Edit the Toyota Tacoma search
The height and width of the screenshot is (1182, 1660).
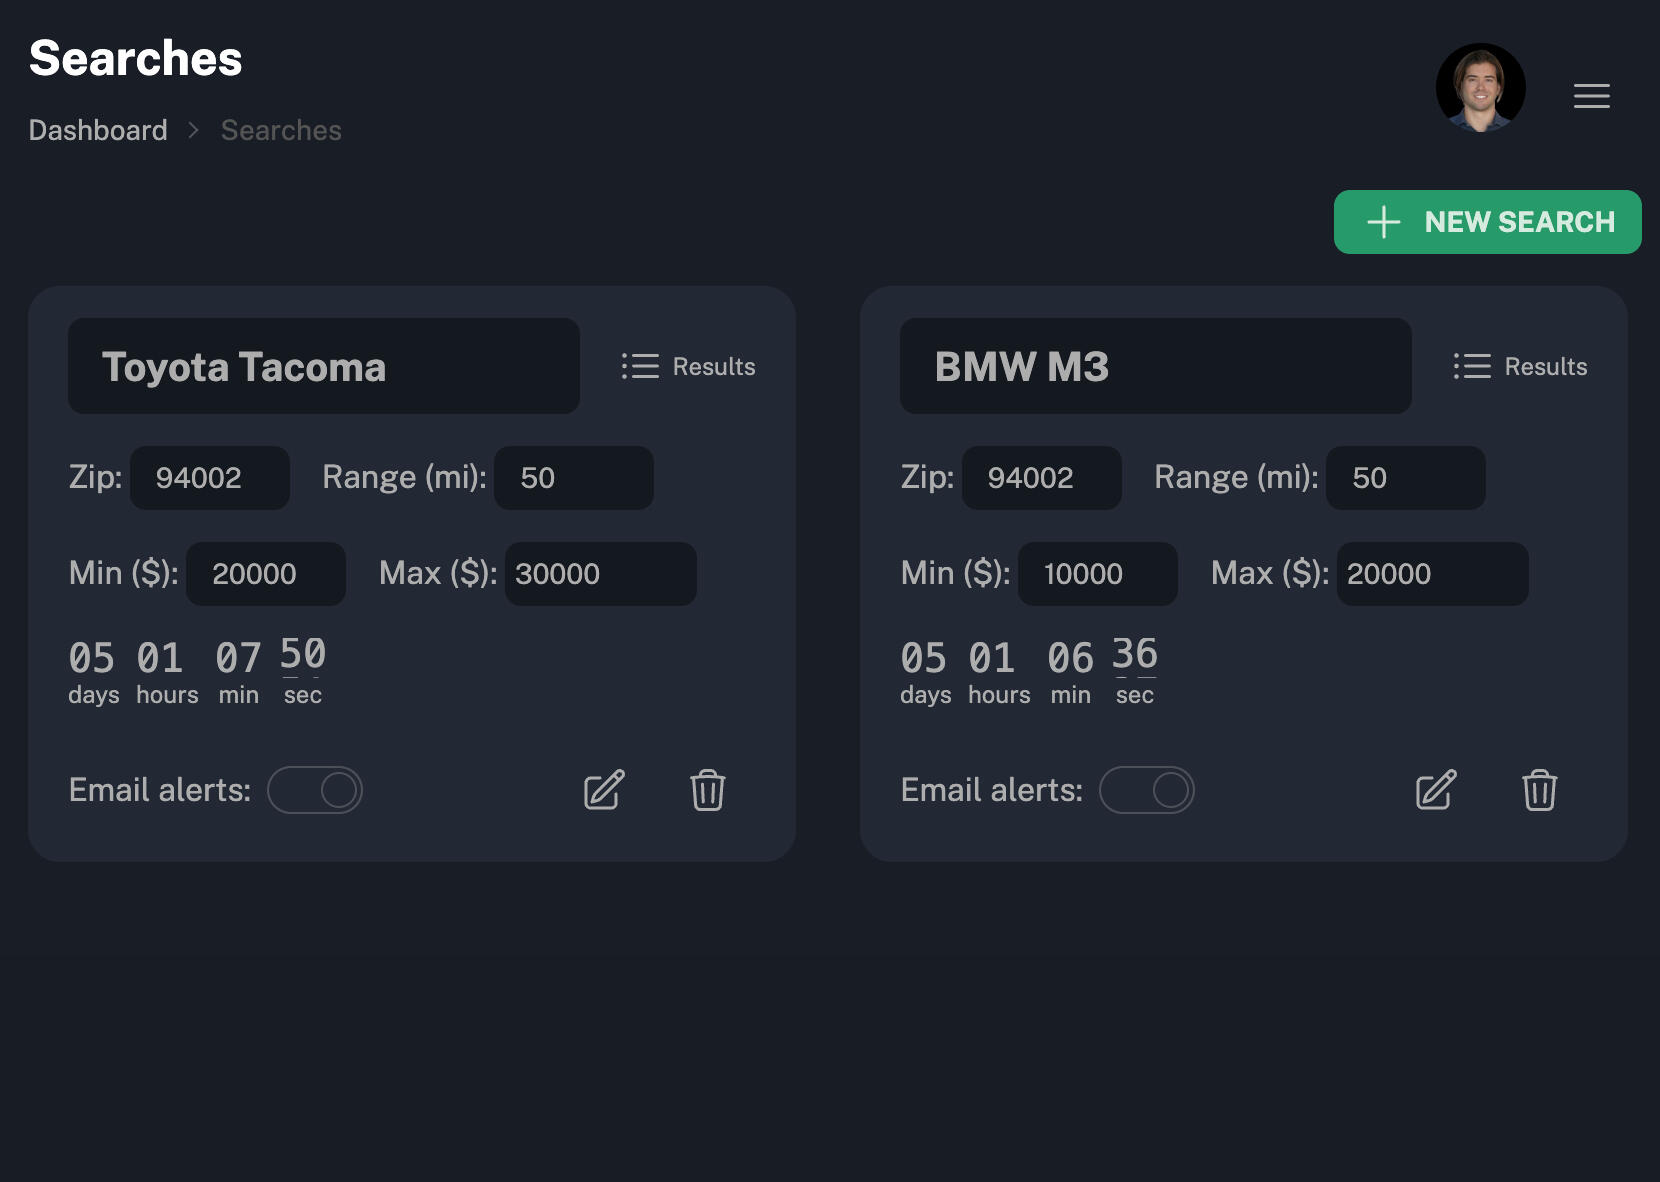pos(604,790)
